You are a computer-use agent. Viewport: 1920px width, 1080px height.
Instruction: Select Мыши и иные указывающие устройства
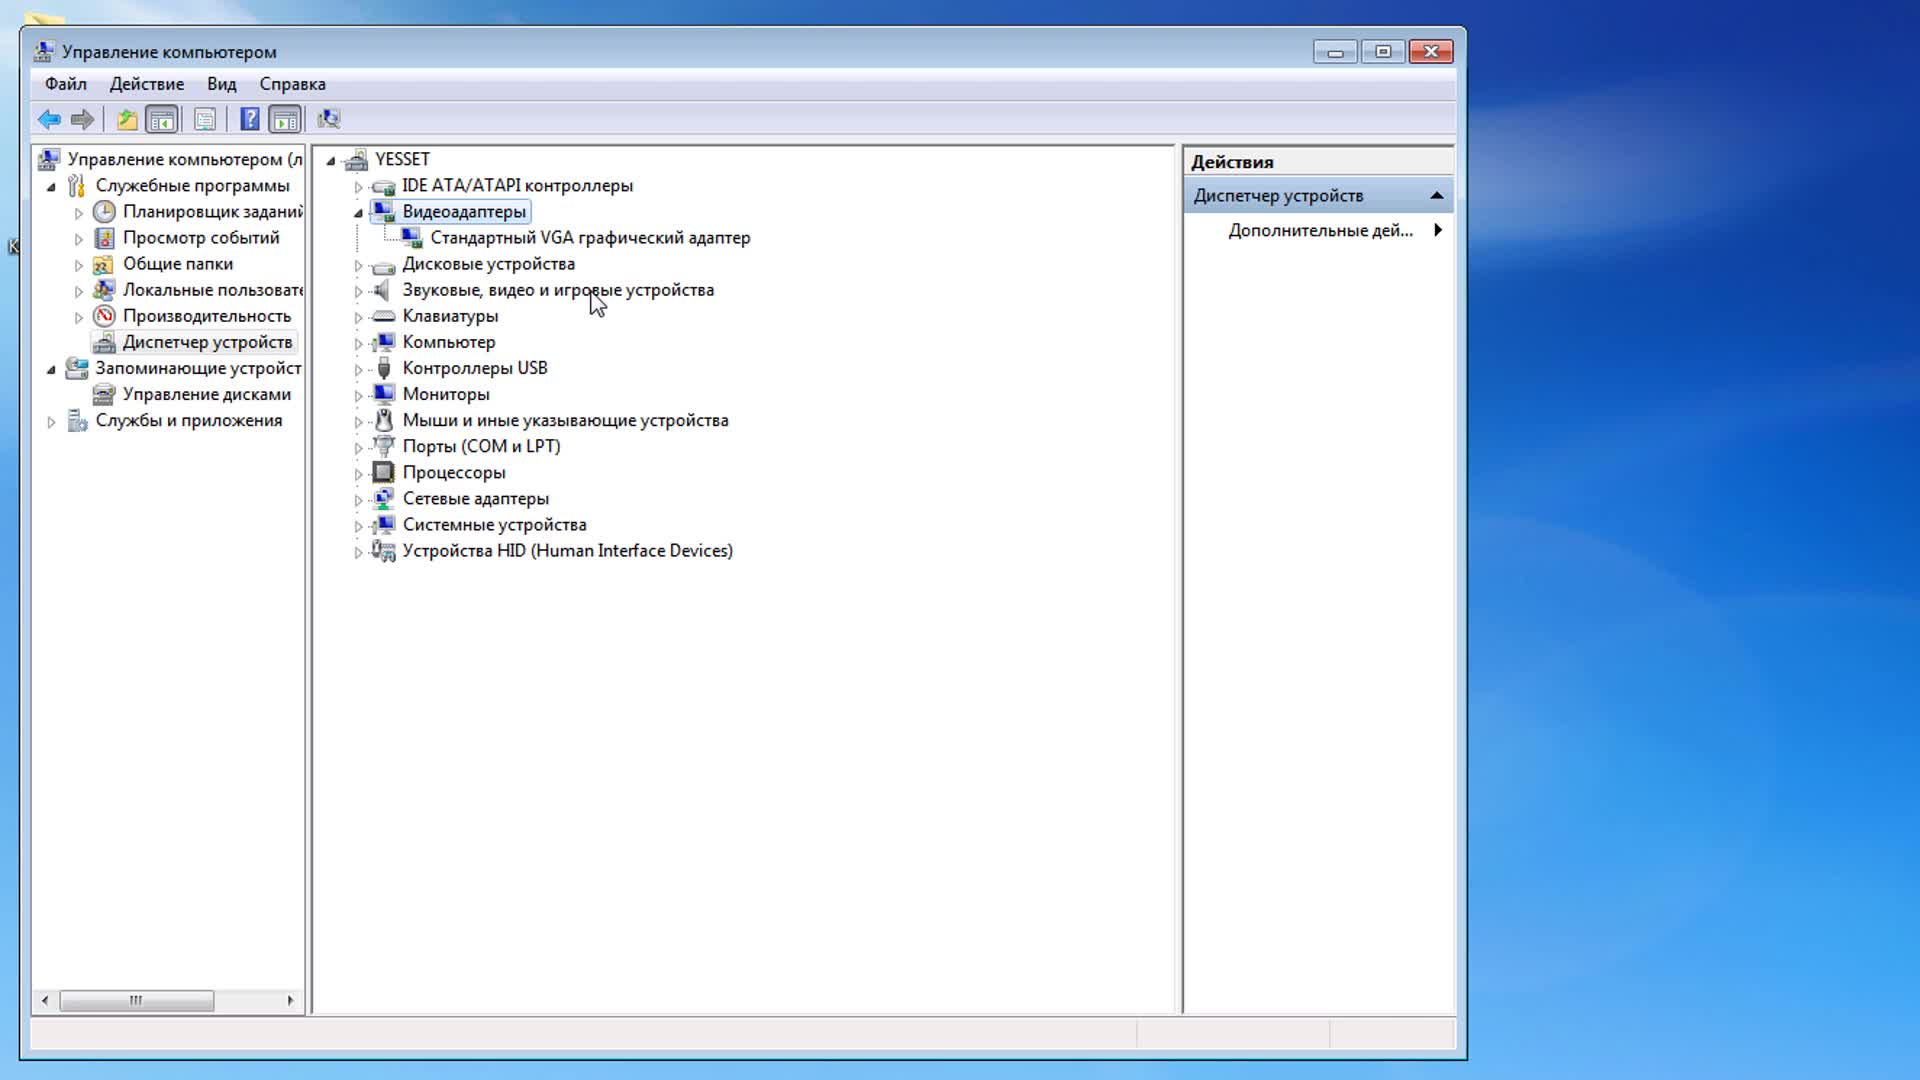(x=565, y=420)
